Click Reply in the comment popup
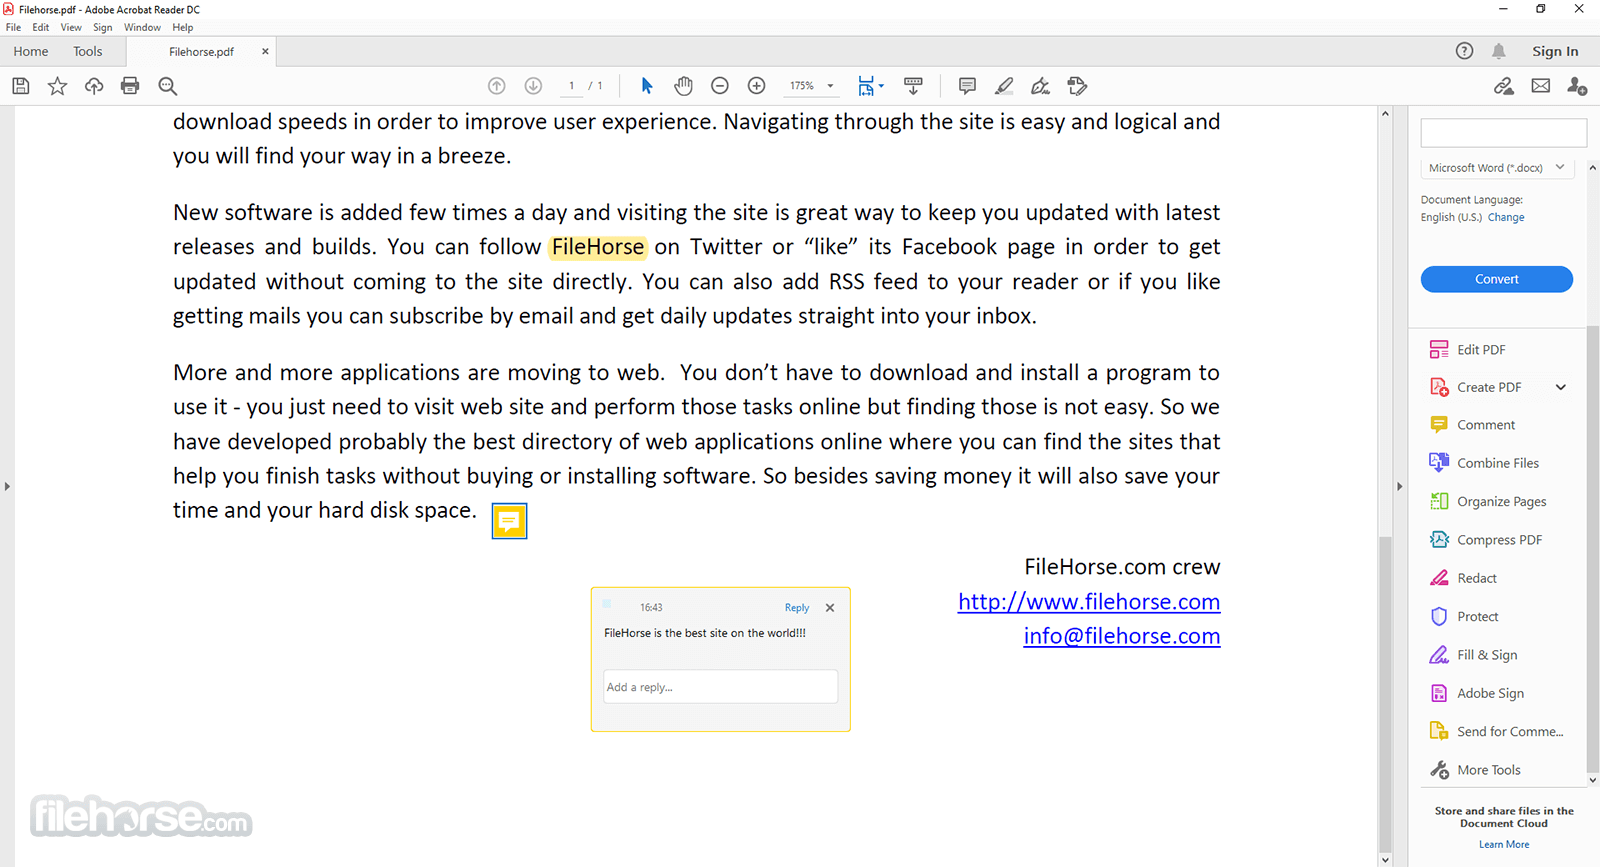This screenshot has height=867, width=1600. [797, 608]
